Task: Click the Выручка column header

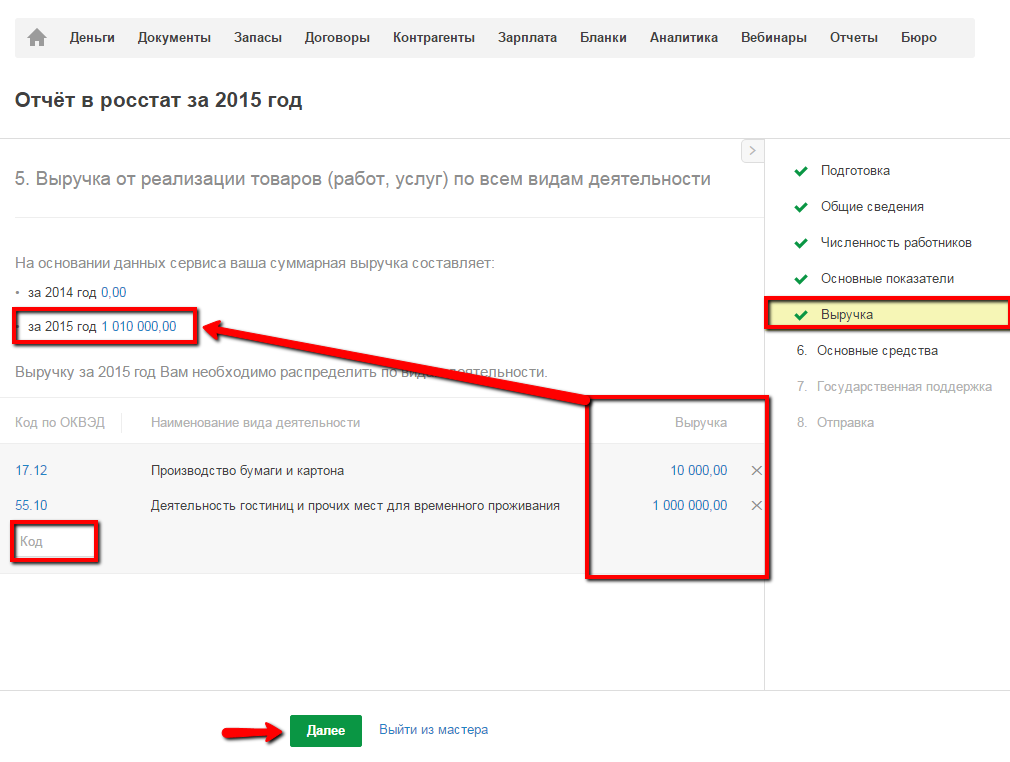Action: click(x=701, y=423)
